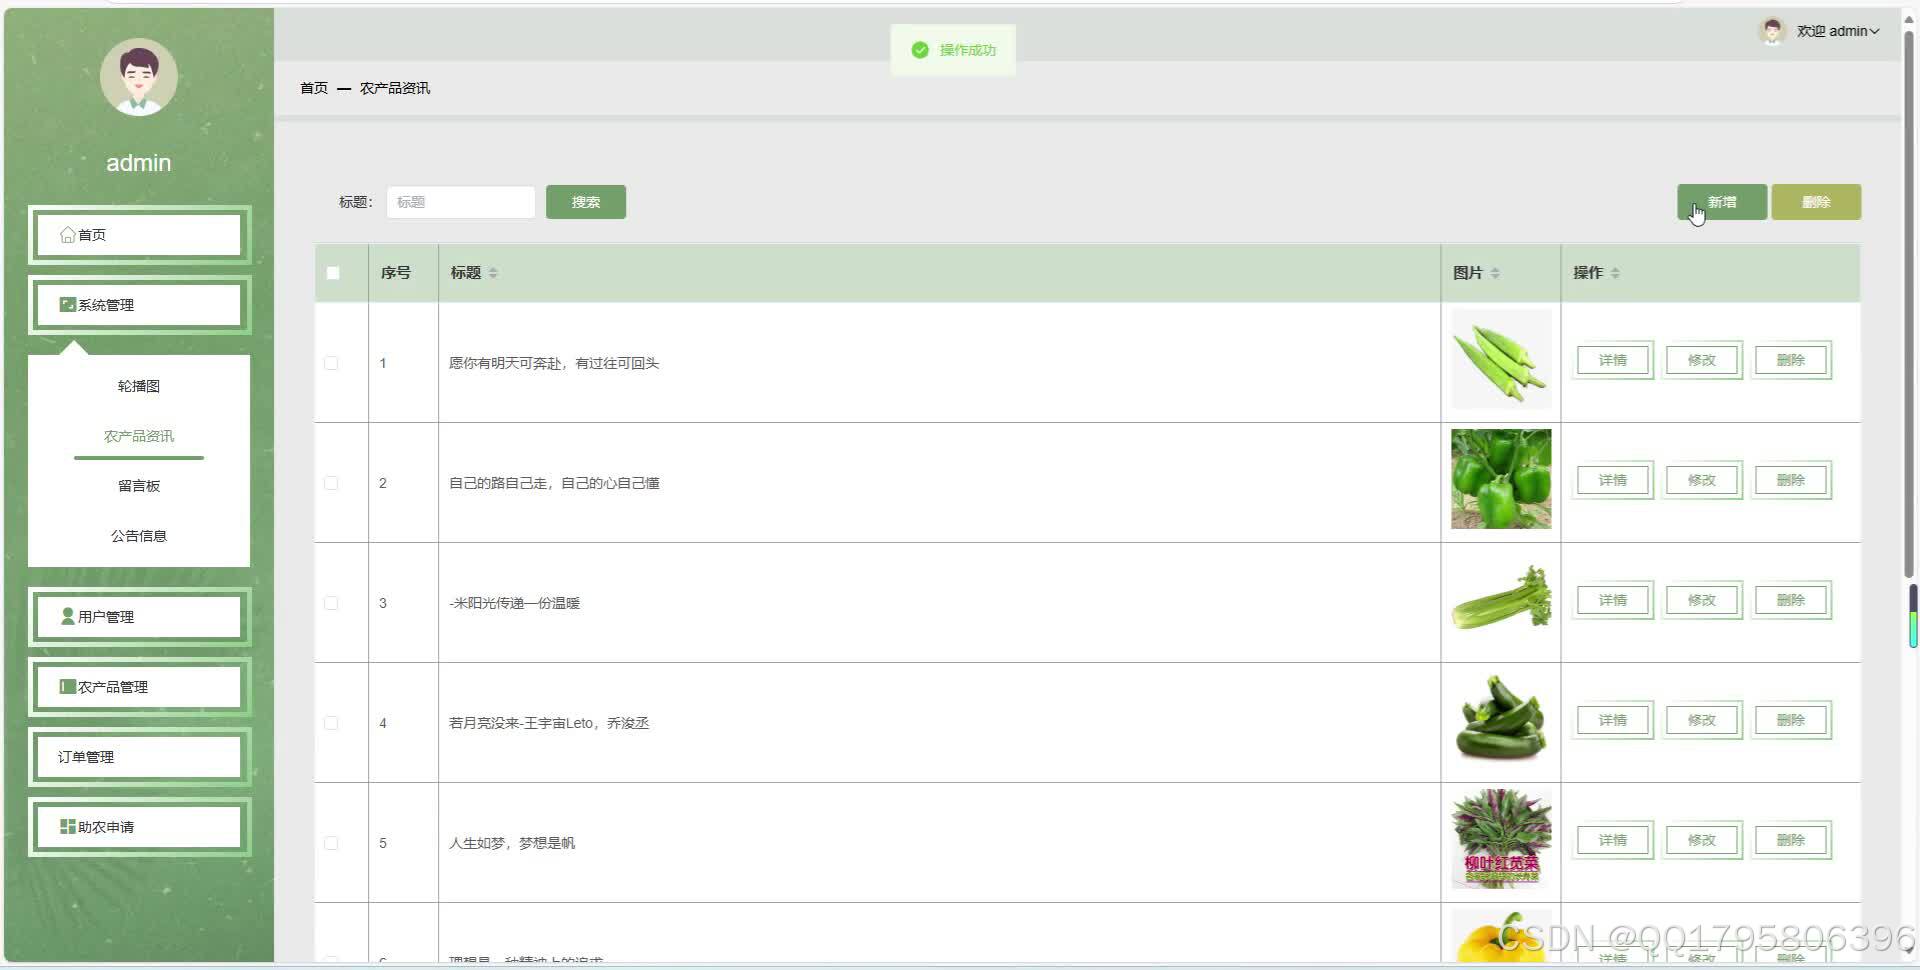Click title '自己的路自己走，自己的心自己懂'
Screen dimensions: 1920x970
point(554,483)
